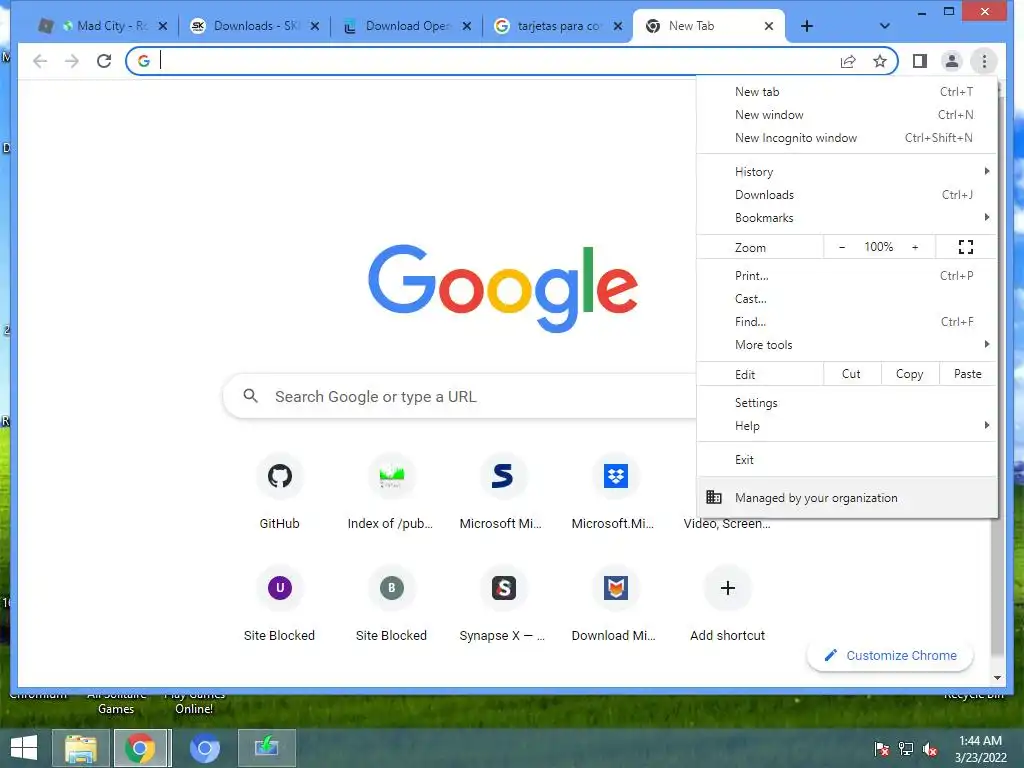The width and height of the screenshot is (1024, 768).
Task: Click the Customize Chrome button
Action: pos(890,655)
